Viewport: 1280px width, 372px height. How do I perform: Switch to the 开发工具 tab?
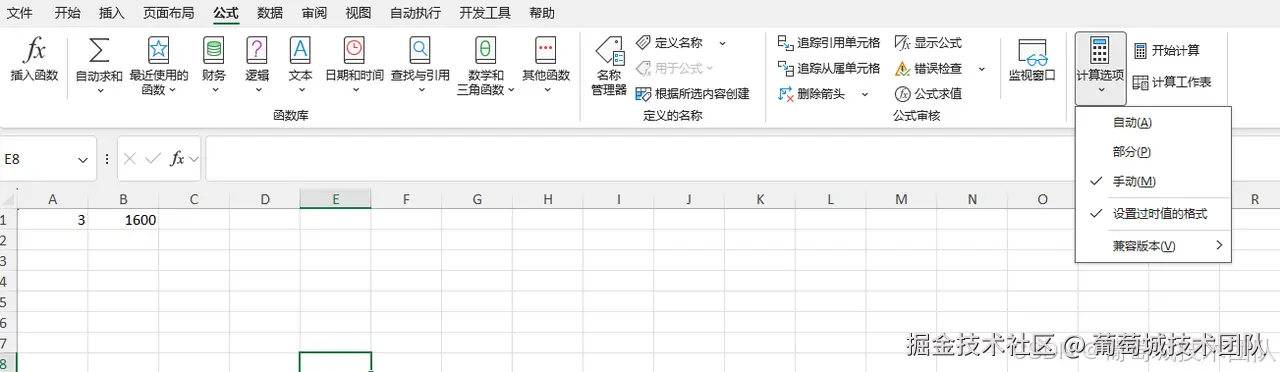[485, 13]
